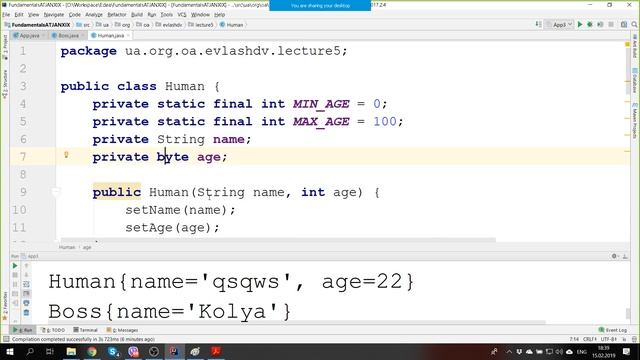640x360 pixels.
Task: Open Skype from the taskbar
Action: click(113, 351)
